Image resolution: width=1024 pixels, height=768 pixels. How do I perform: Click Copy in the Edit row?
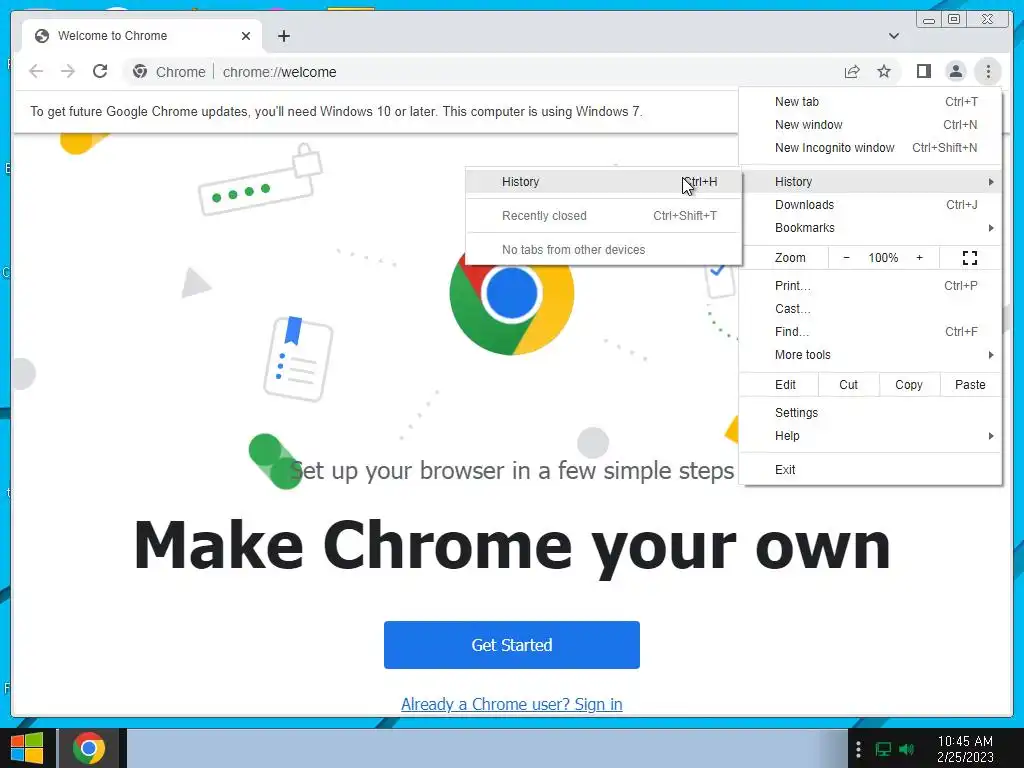click(909, 385)
